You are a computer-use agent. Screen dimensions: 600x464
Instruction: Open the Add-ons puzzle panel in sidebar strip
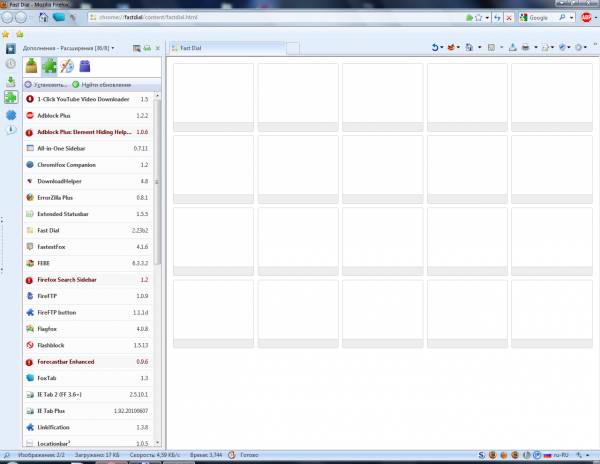point(11,98)
